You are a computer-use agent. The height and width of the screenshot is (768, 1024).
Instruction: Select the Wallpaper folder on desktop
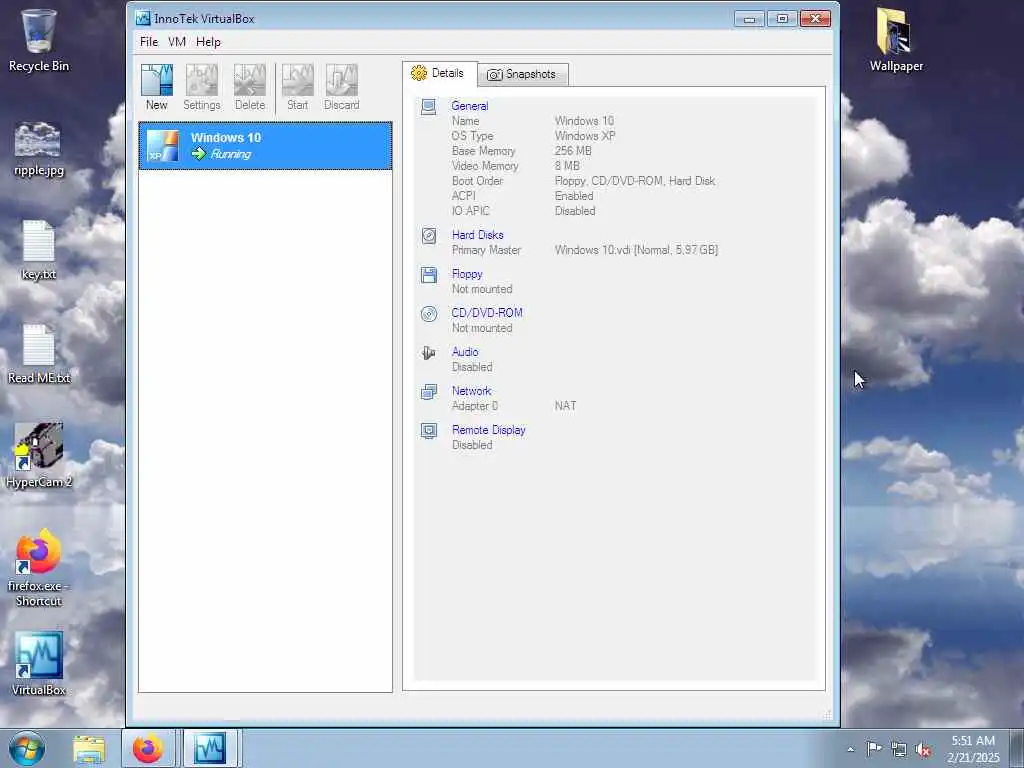coord(896,40)
